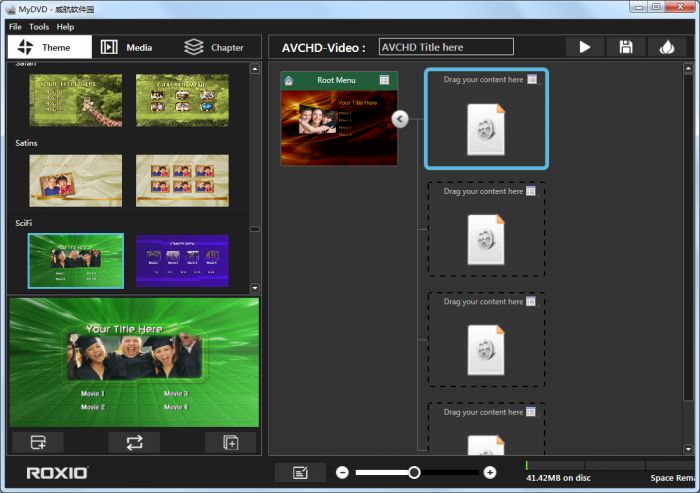Click the Burn disc flame icon
Image resolution: width=700 pixels, height=493 pixels.
(667, 47)
